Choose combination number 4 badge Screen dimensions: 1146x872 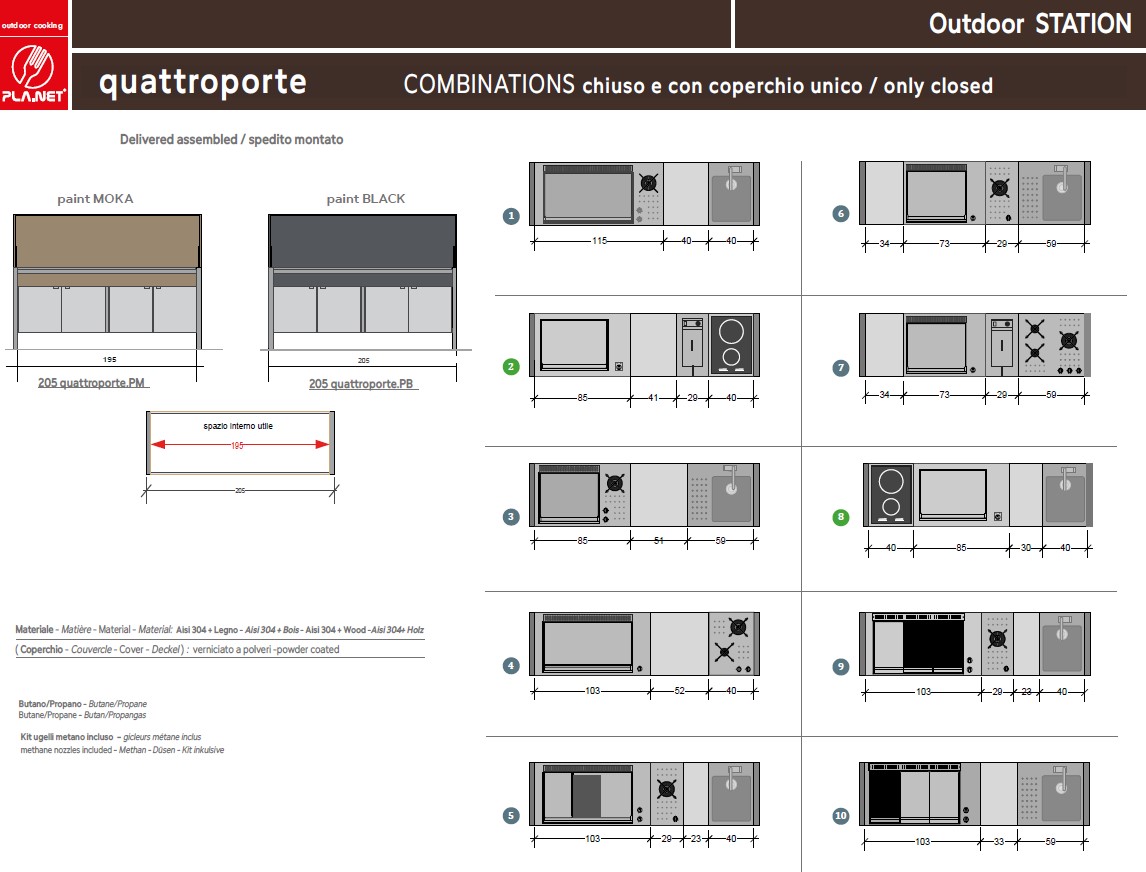(512, 665)
